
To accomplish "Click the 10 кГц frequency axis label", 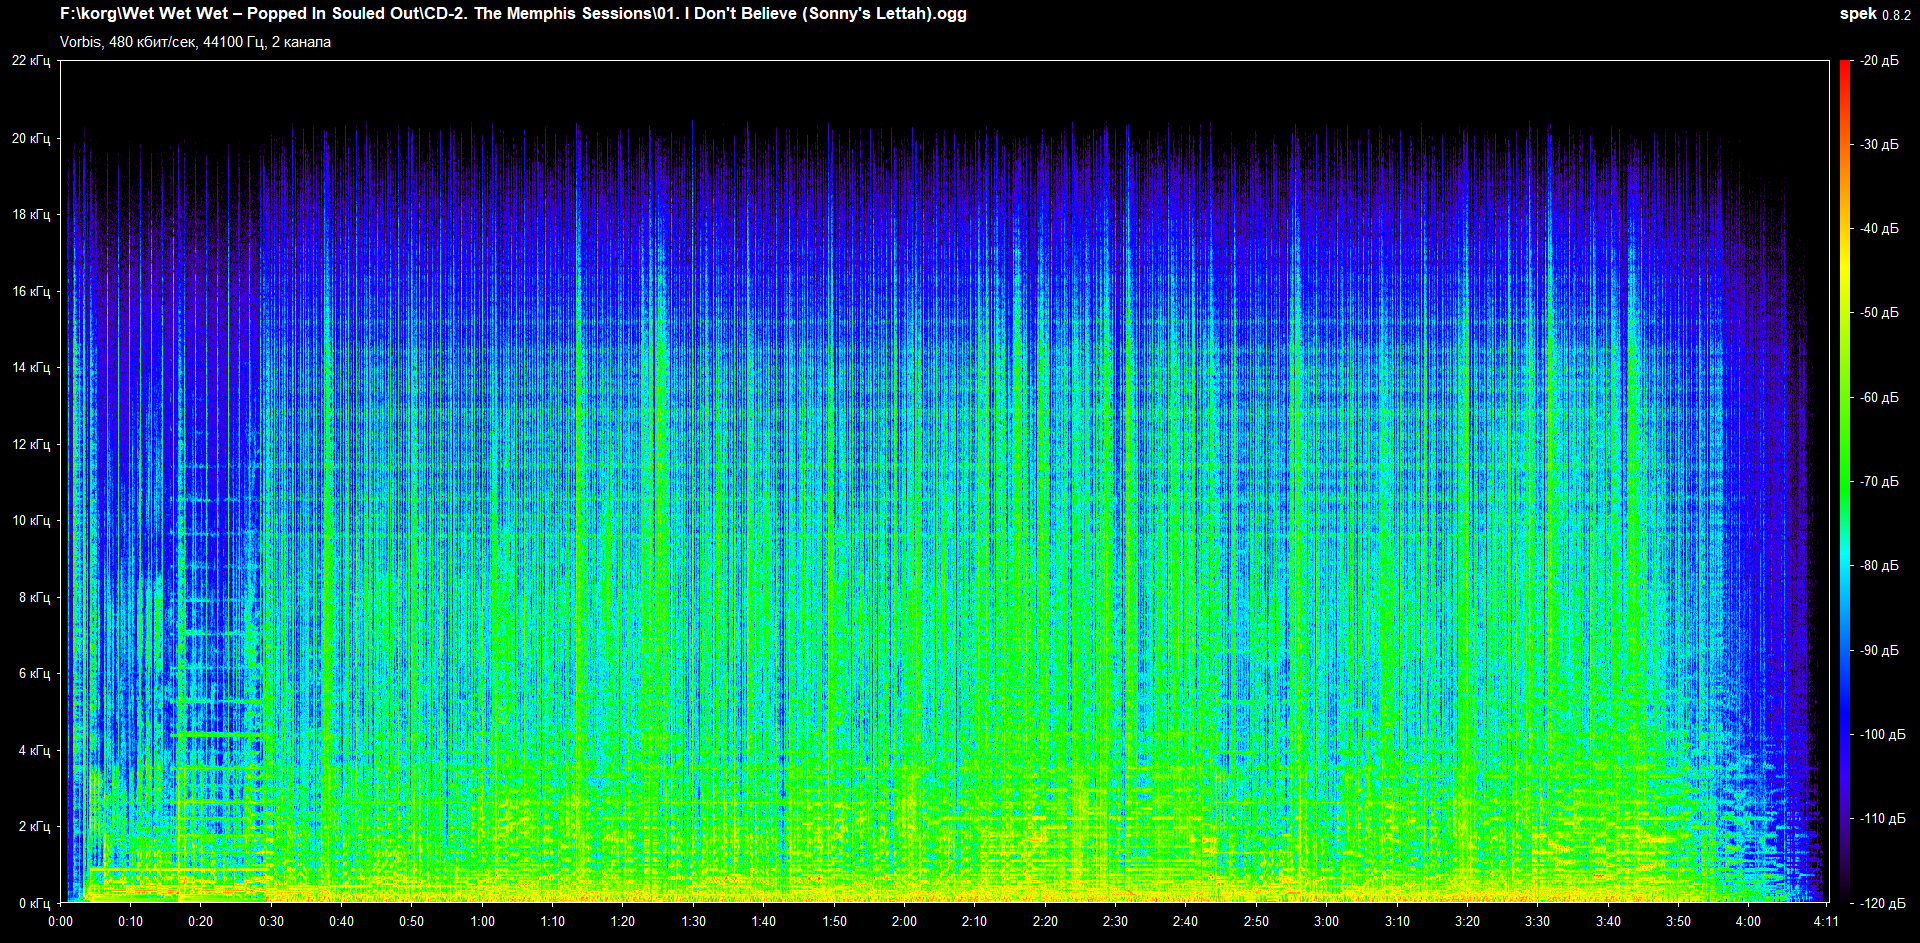I will [31, 520].
